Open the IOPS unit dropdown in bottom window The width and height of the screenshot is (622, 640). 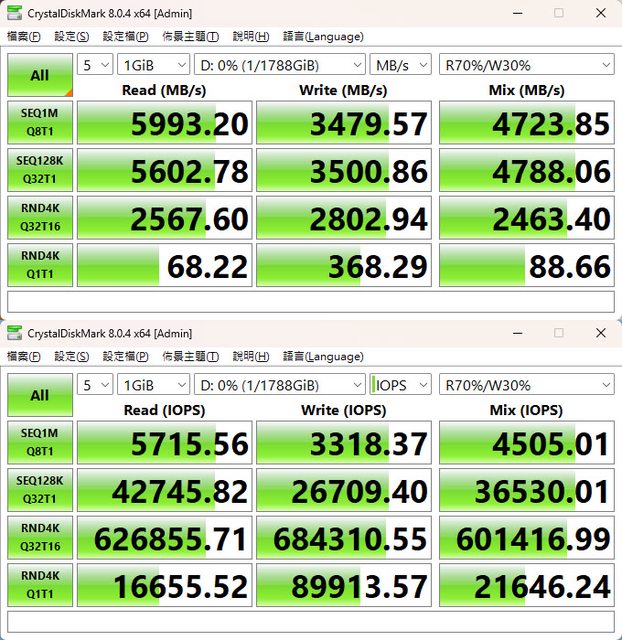(400, 385)
